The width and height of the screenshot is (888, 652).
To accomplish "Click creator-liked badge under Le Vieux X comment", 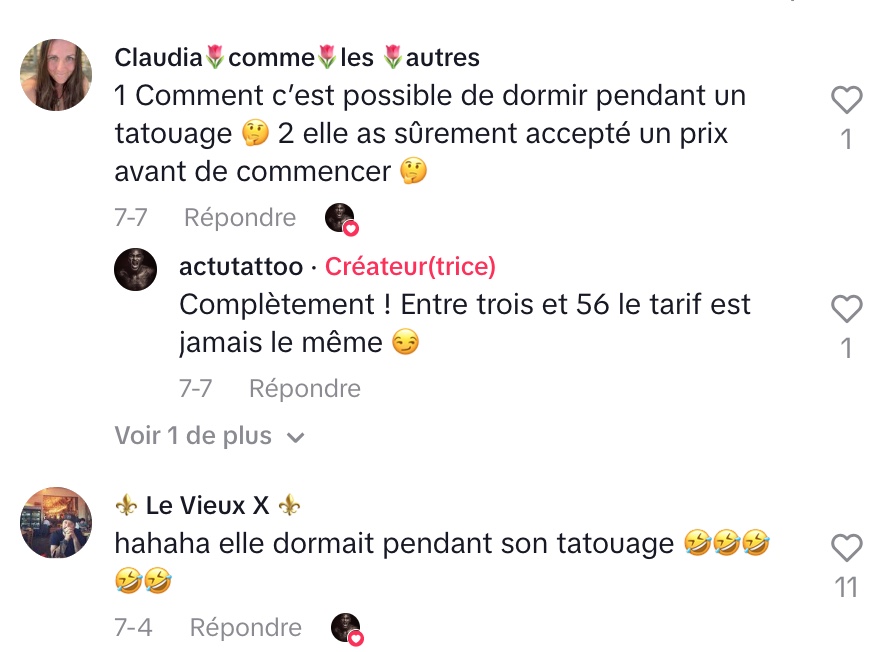I will pyautogui.click(x=347, y=629).
